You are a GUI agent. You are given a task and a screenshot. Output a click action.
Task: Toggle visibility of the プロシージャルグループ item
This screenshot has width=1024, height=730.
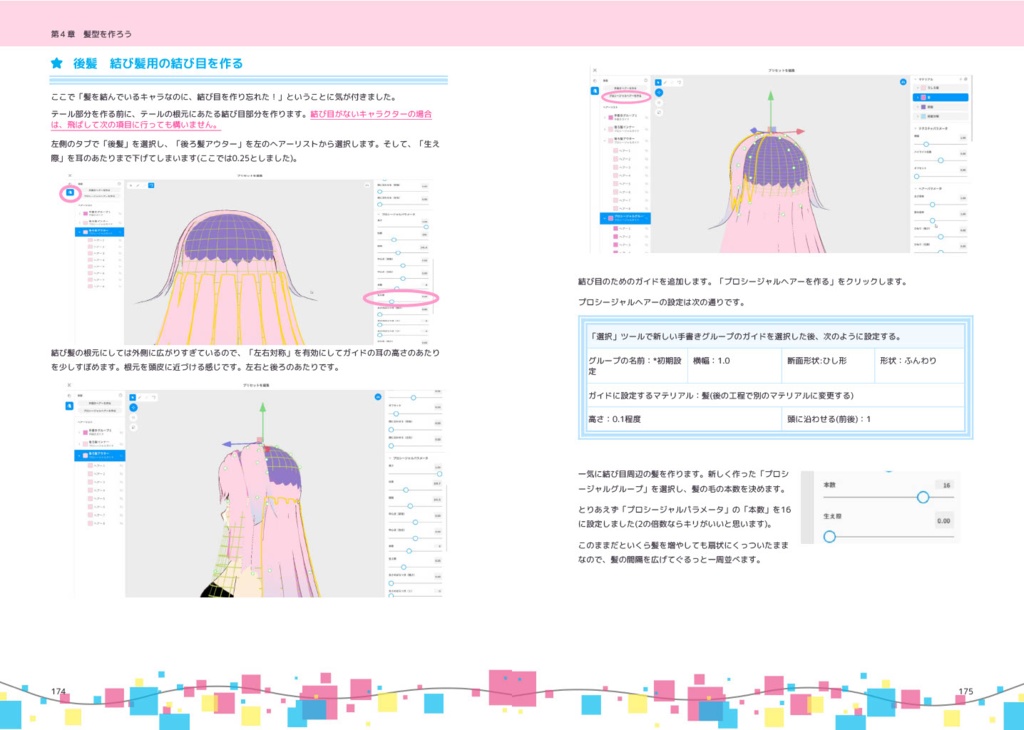click(648, 219)
